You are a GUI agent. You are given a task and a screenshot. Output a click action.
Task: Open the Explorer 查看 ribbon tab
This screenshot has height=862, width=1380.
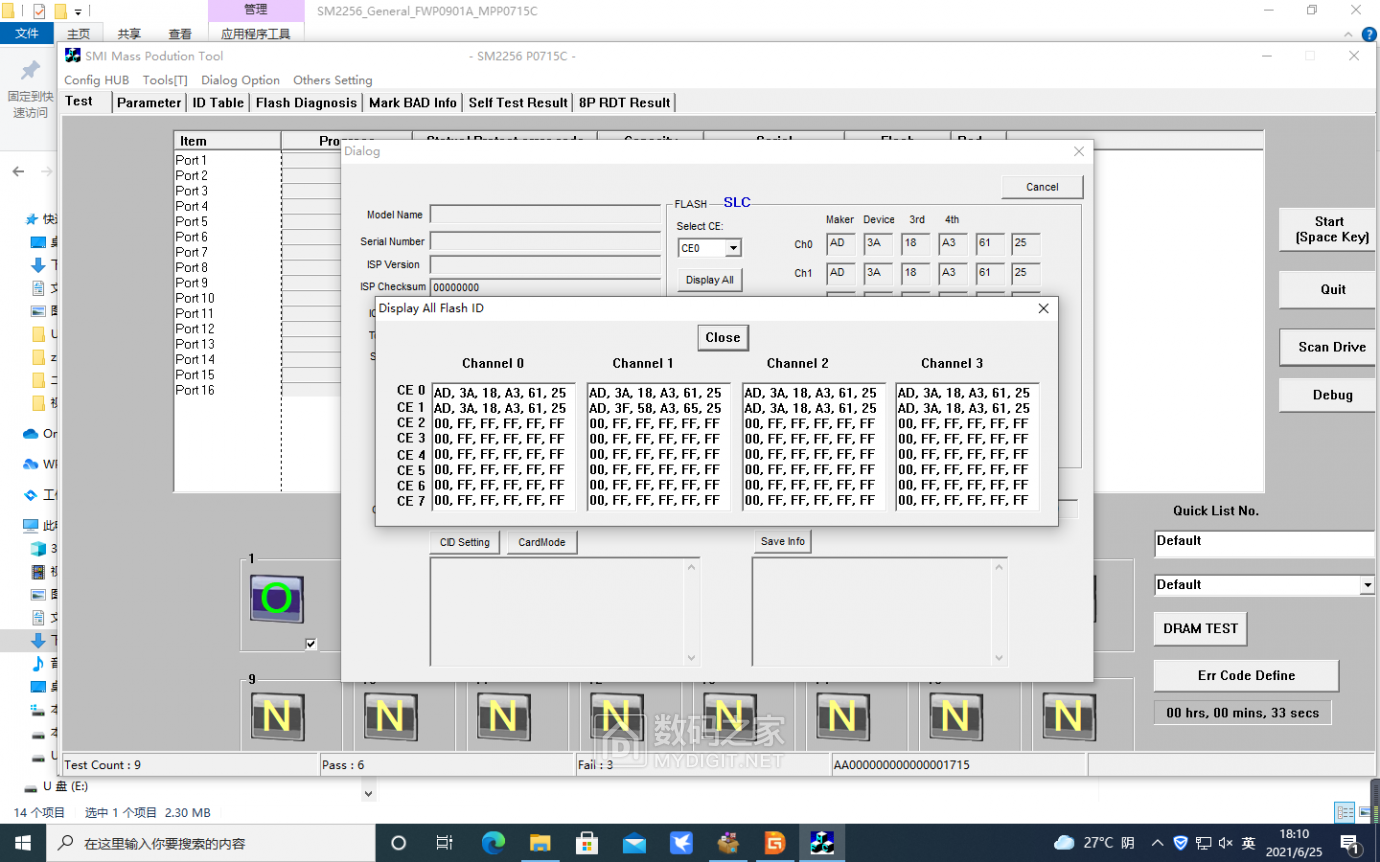180,34
